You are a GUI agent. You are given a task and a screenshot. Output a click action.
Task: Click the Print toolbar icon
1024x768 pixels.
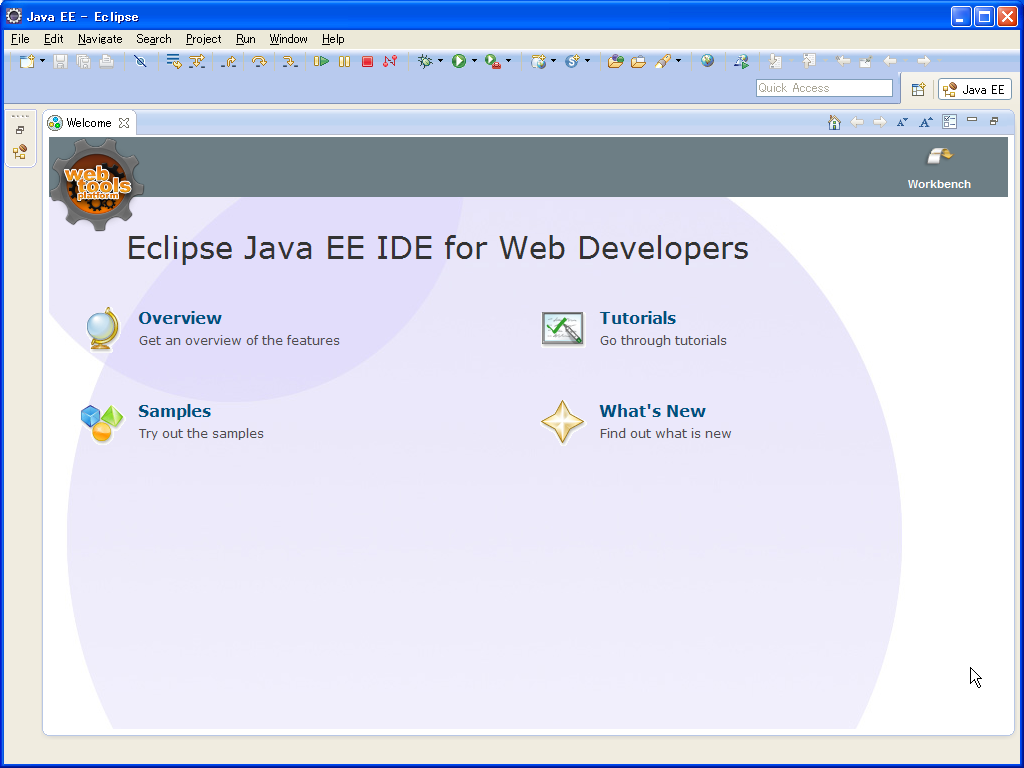tap(104, 61)
